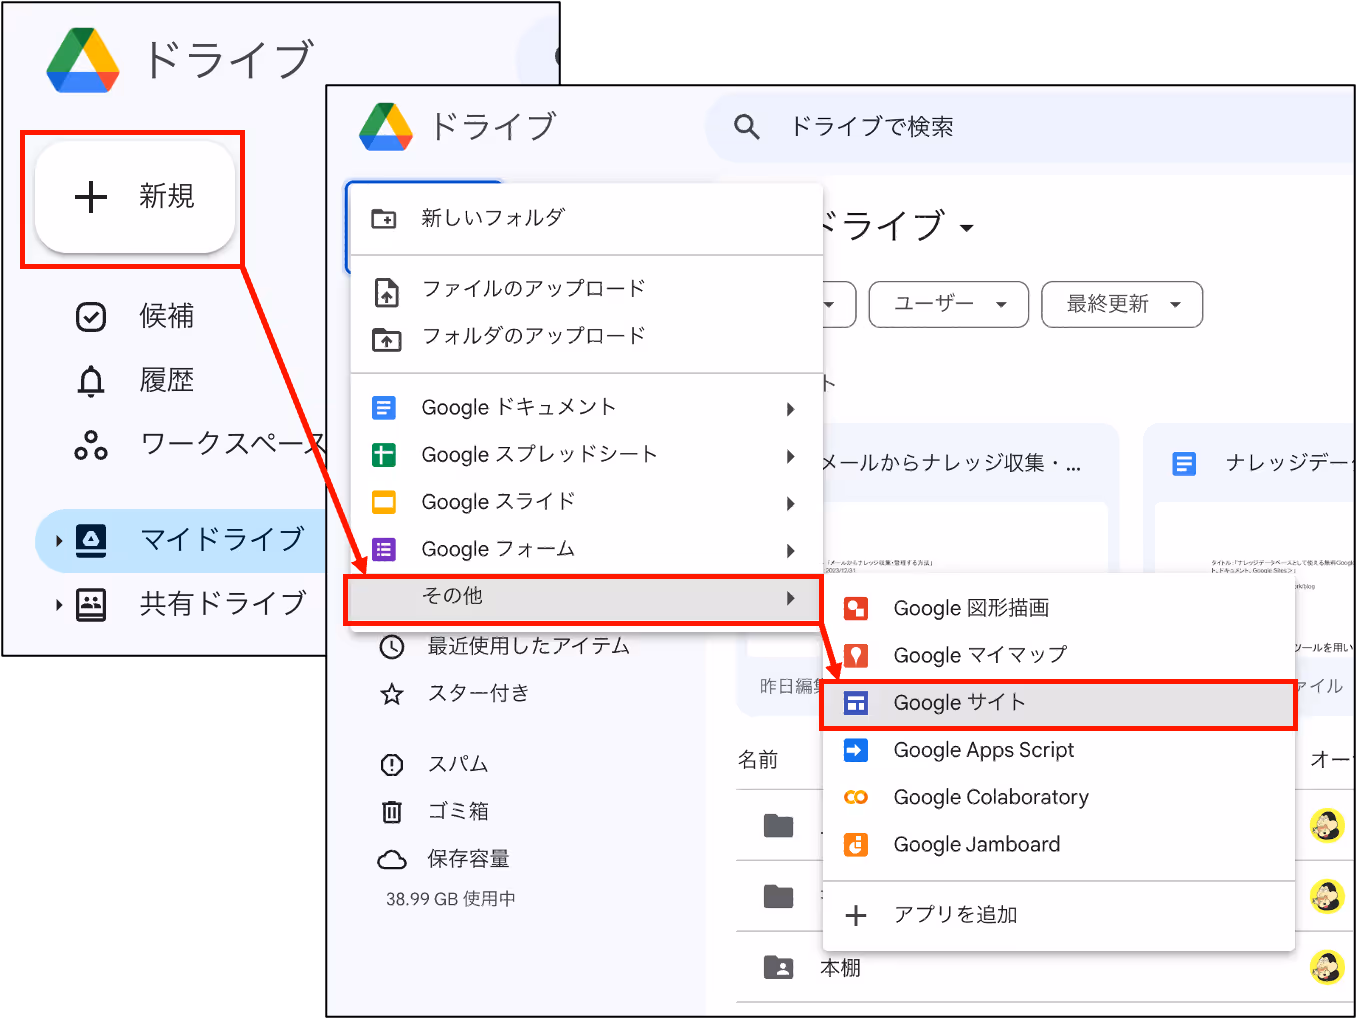
Task: Click the 履歴 bell icon in back window
Action: pyautogui.click(x=91, y=381)
